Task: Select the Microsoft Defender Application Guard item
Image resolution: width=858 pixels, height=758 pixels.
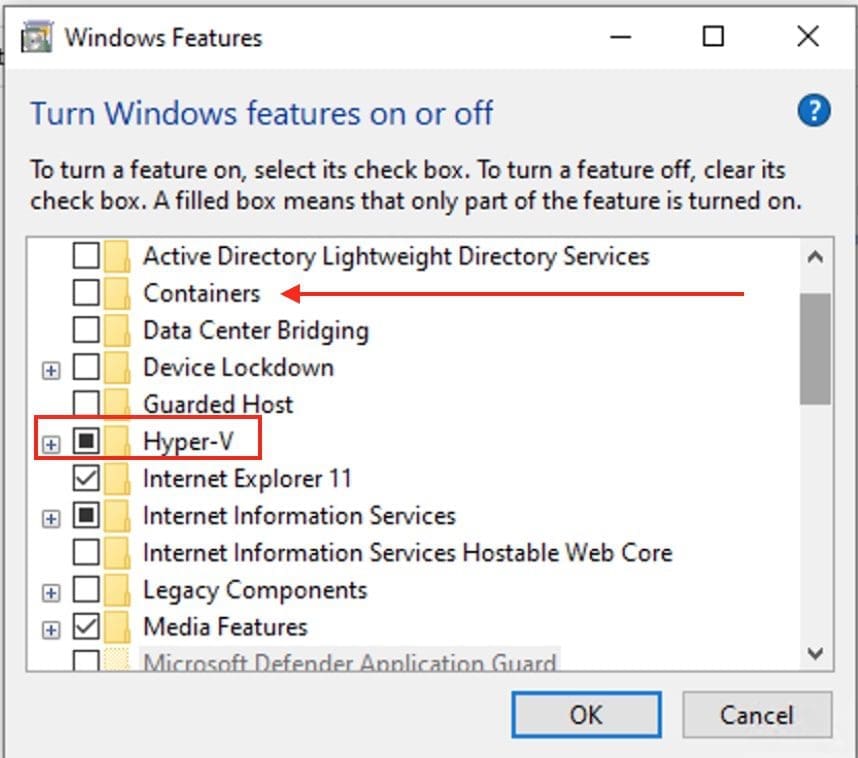Action: point(349,663)
